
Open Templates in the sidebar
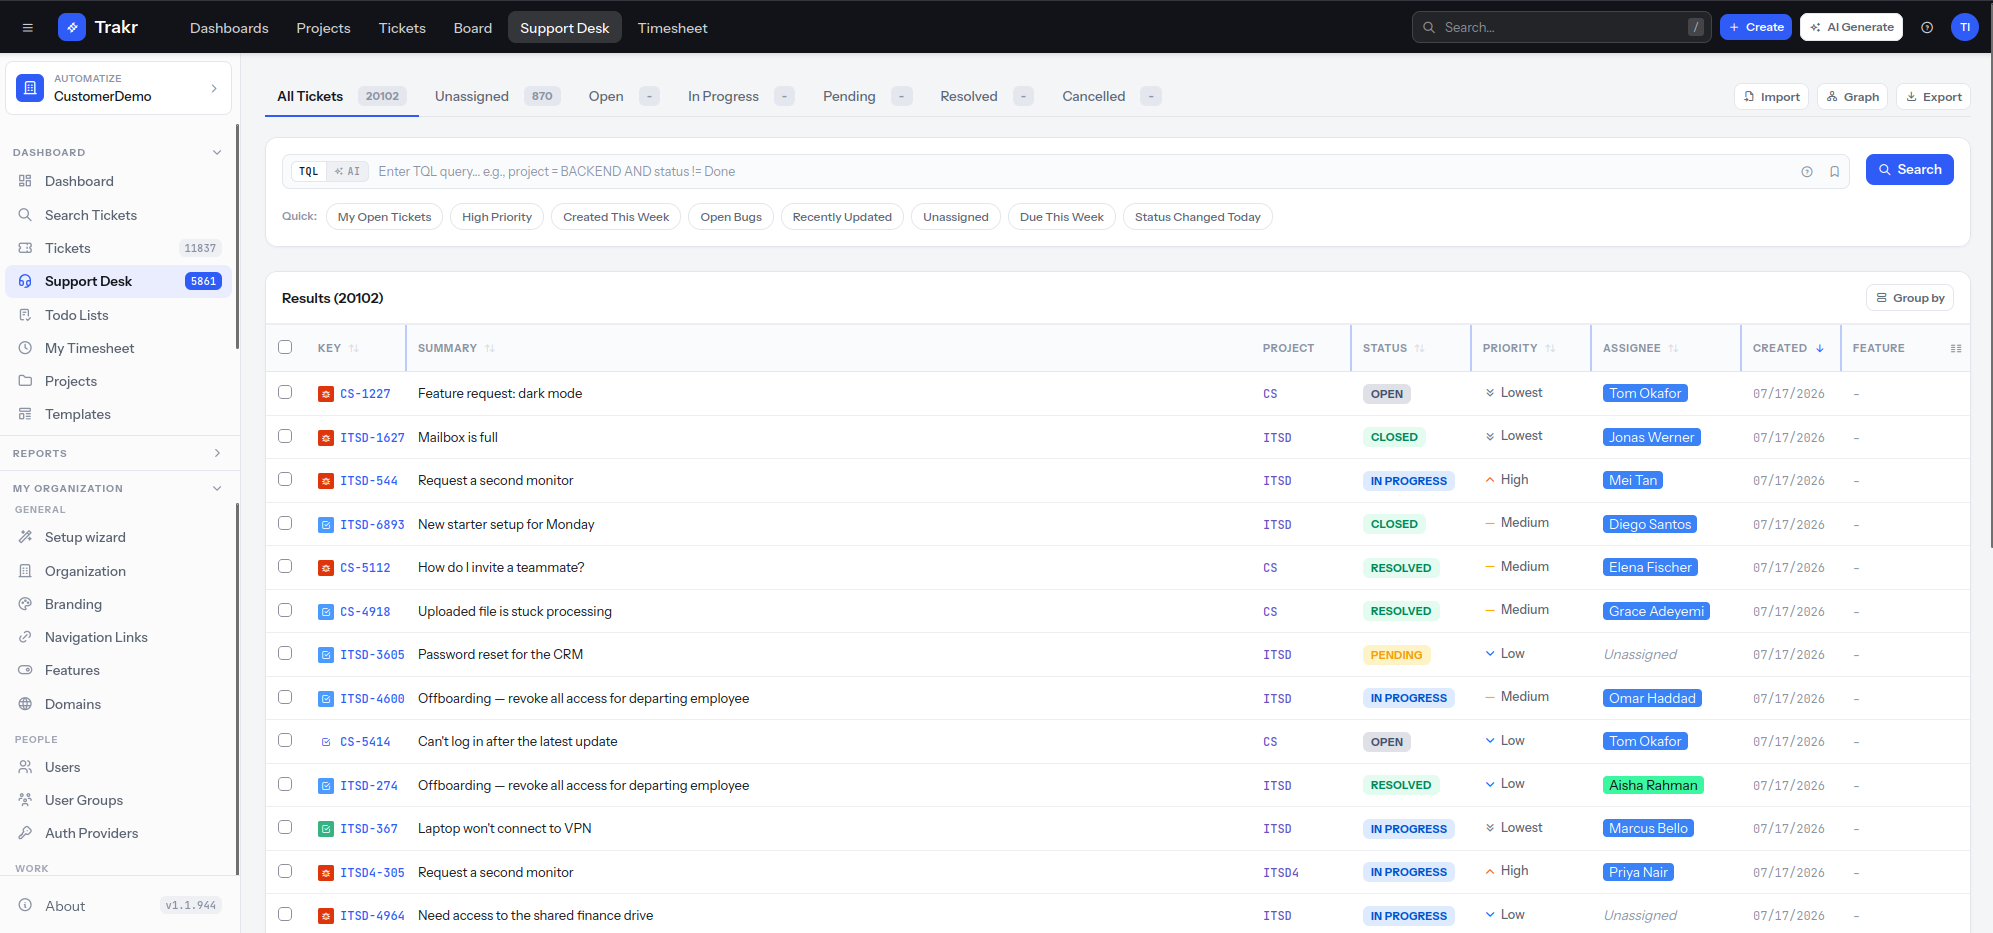[118, 414]
